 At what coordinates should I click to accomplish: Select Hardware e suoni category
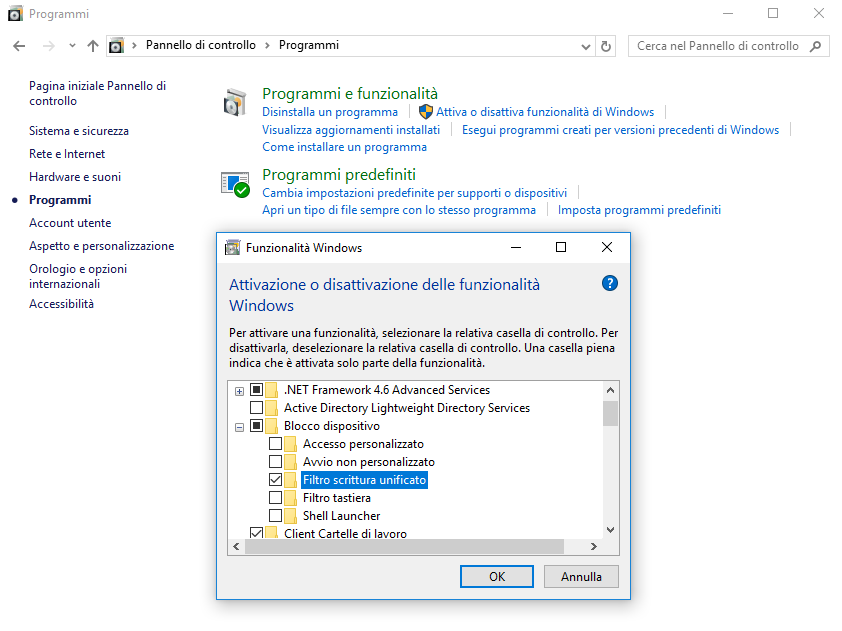pos(75,177)
